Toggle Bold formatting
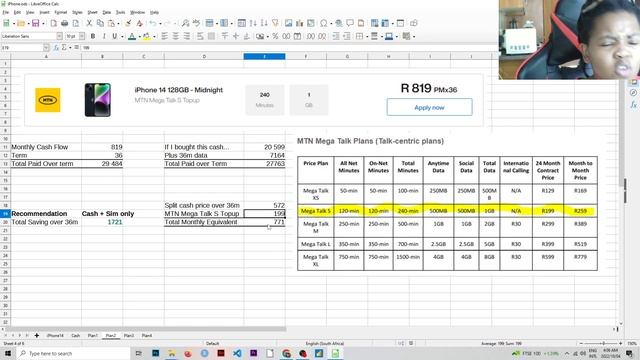The image size is (640, 360). tap(93, 36)
